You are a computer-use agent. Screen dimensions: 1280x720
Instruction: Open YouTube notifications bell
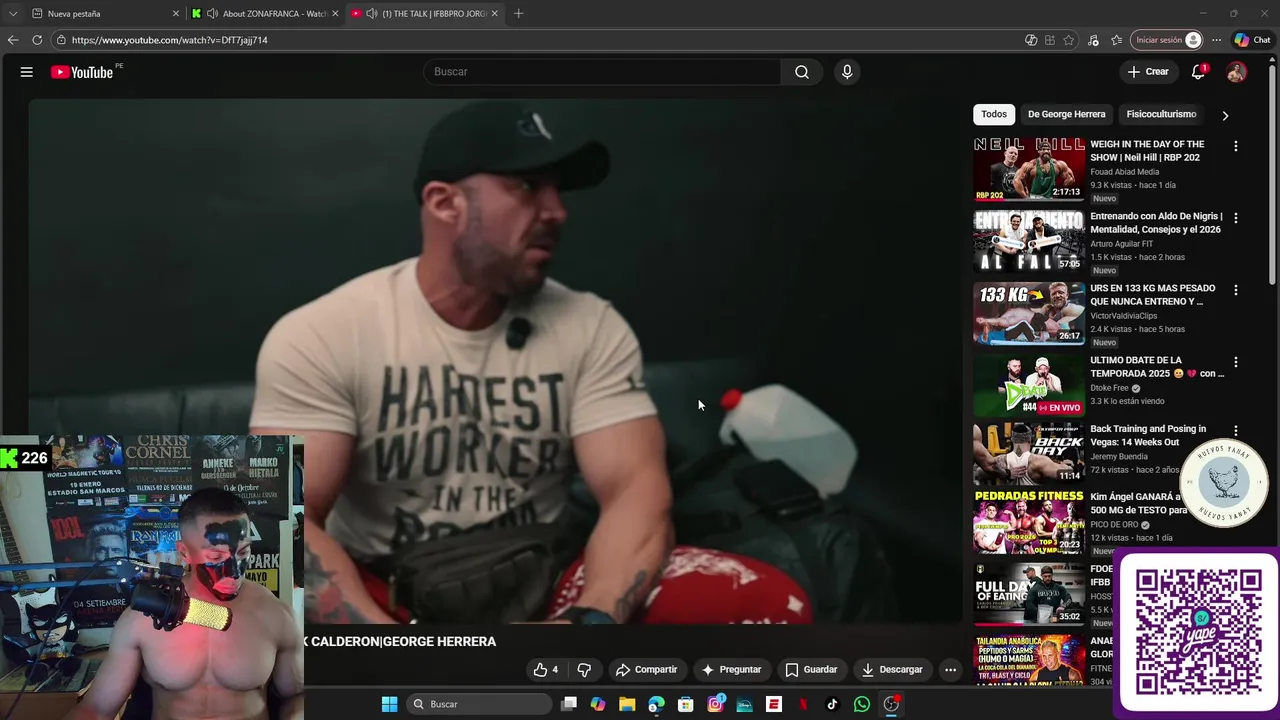coord(1198,72)
